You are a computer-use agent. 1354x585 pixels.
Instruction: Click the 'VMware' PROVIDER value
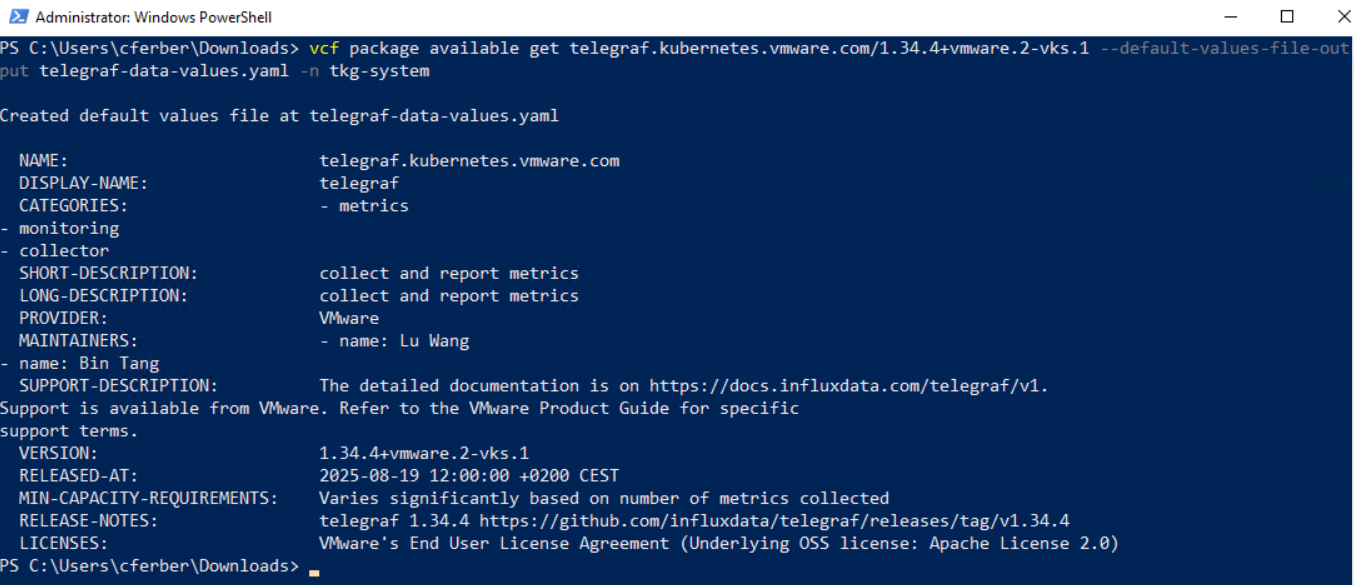[x=349, y=318]
